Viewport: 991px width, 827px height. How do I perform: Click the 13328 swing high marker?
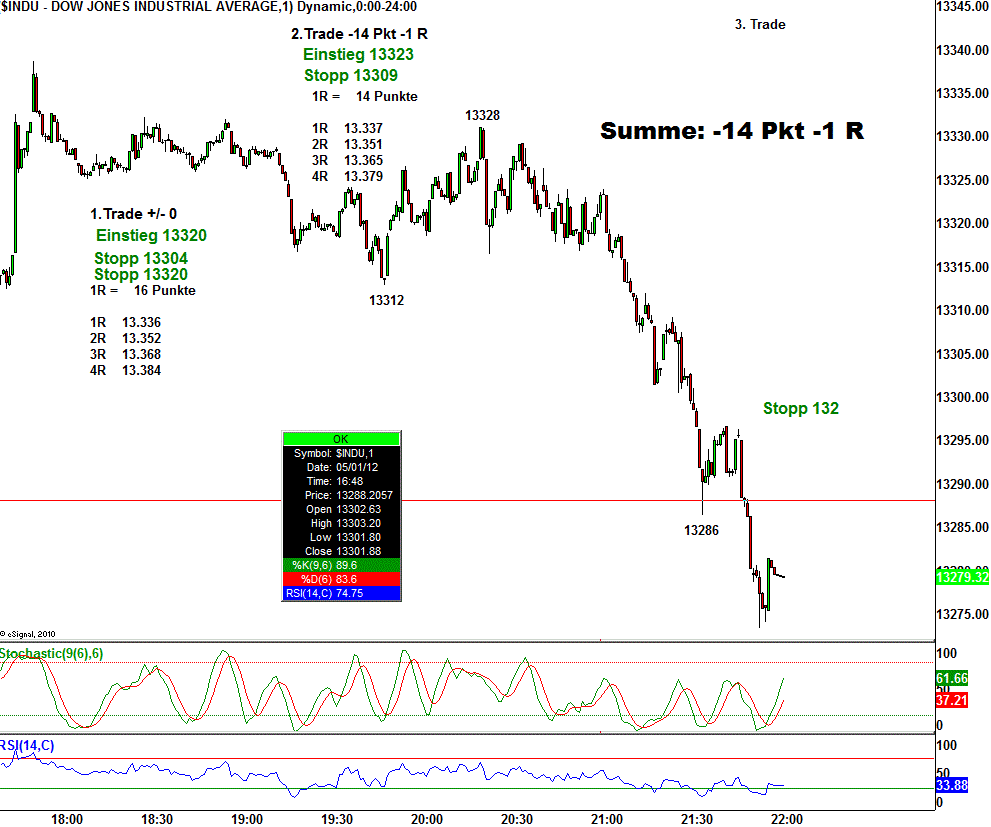click(482, 115)
